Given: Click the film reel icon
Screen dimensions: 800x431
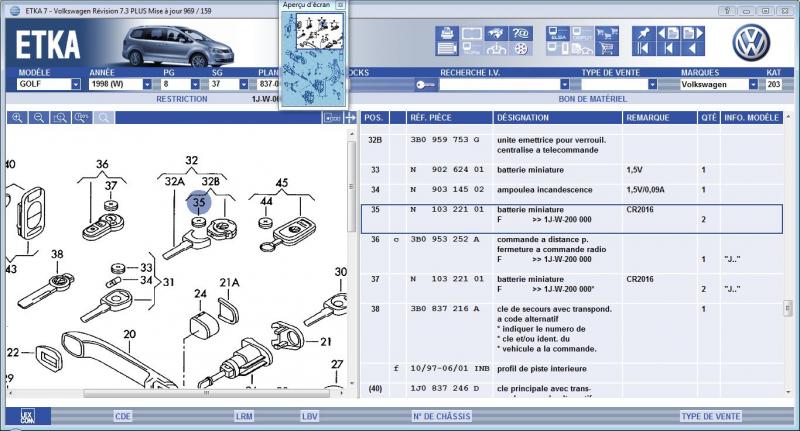Looking at the screenshot, I should coord(520,49).
